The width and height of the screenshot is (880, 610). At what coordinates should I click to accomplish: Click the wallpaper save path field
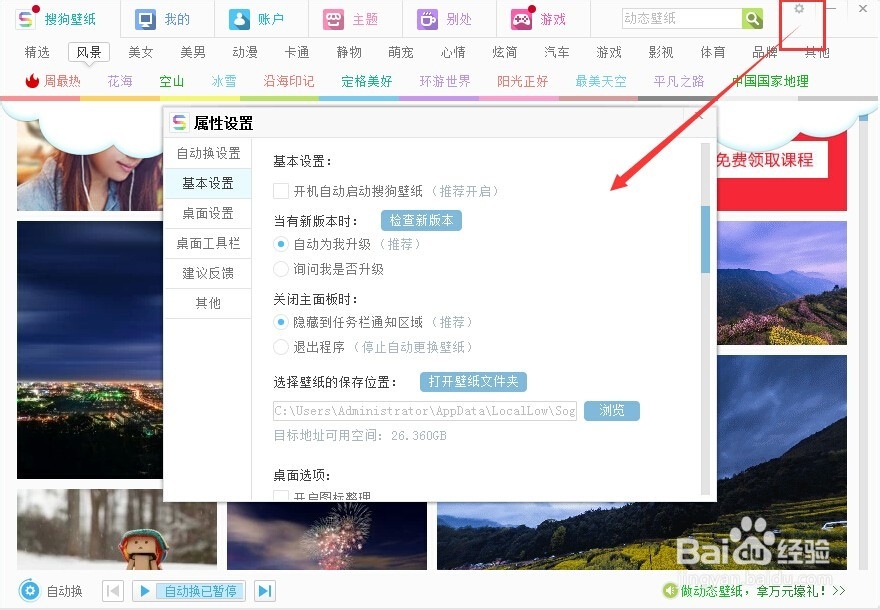(x=420, y=410)
